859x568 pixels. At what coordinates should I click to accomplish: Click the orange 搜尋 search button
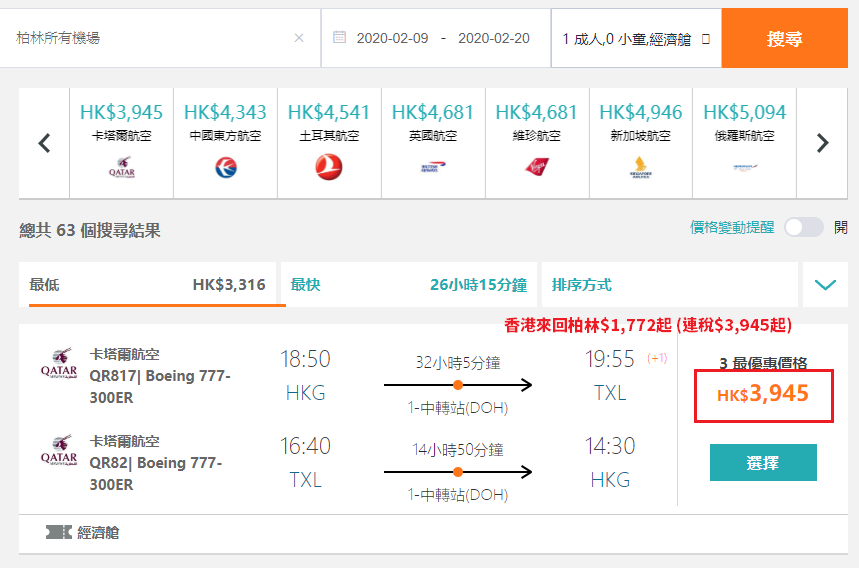pos(784,38)
